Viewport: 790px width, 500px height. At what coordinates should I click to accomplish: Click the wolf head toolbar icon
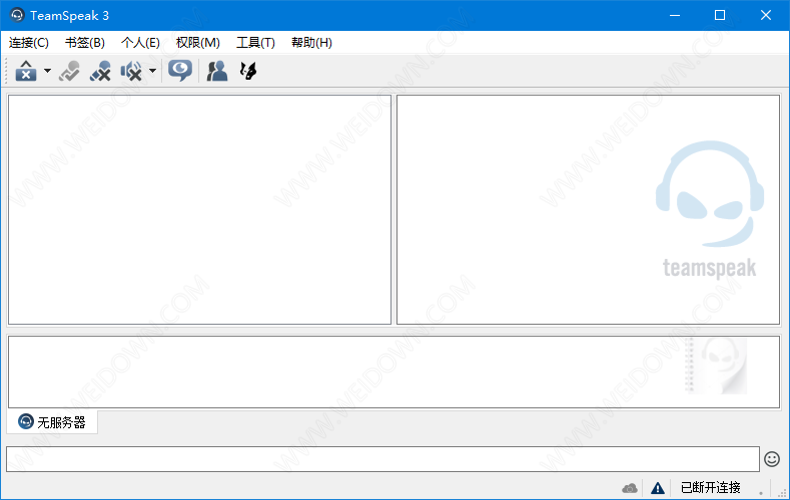point(247,71)
